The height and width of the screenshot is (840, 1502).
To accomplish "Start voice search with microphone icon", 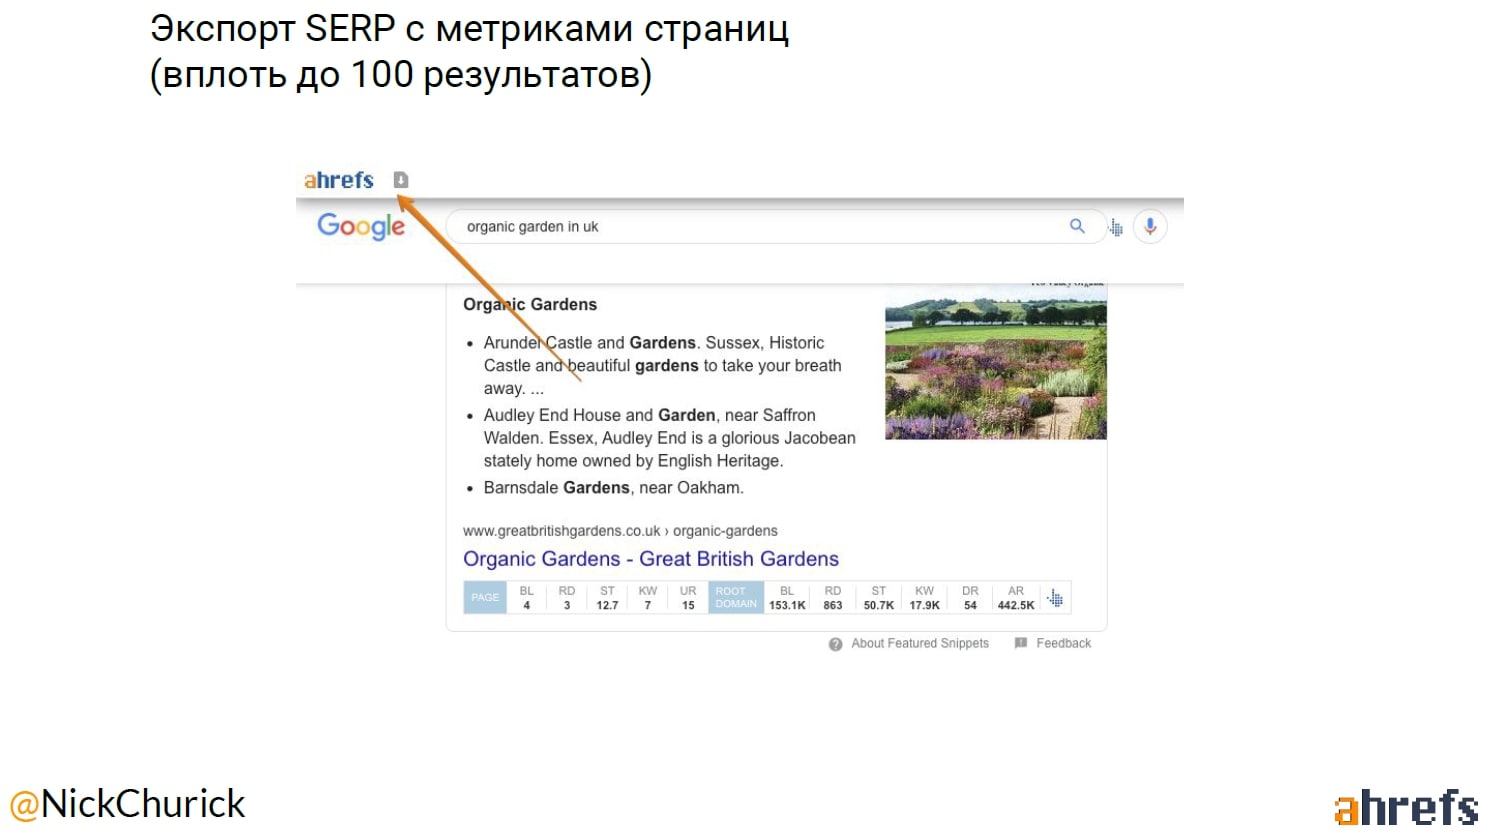I will (x=1150, y=227).
